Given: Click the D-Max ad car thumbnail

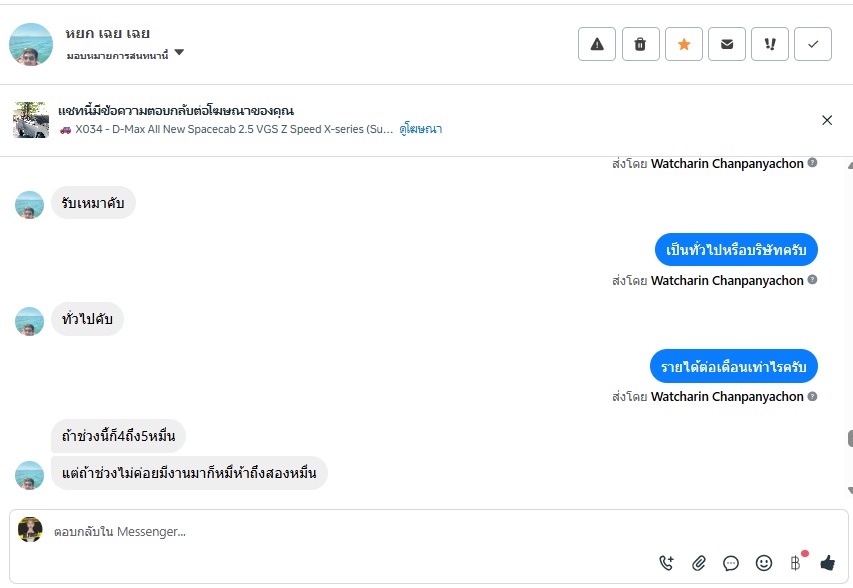Looking at the screenshot, I should coord(31,120).
